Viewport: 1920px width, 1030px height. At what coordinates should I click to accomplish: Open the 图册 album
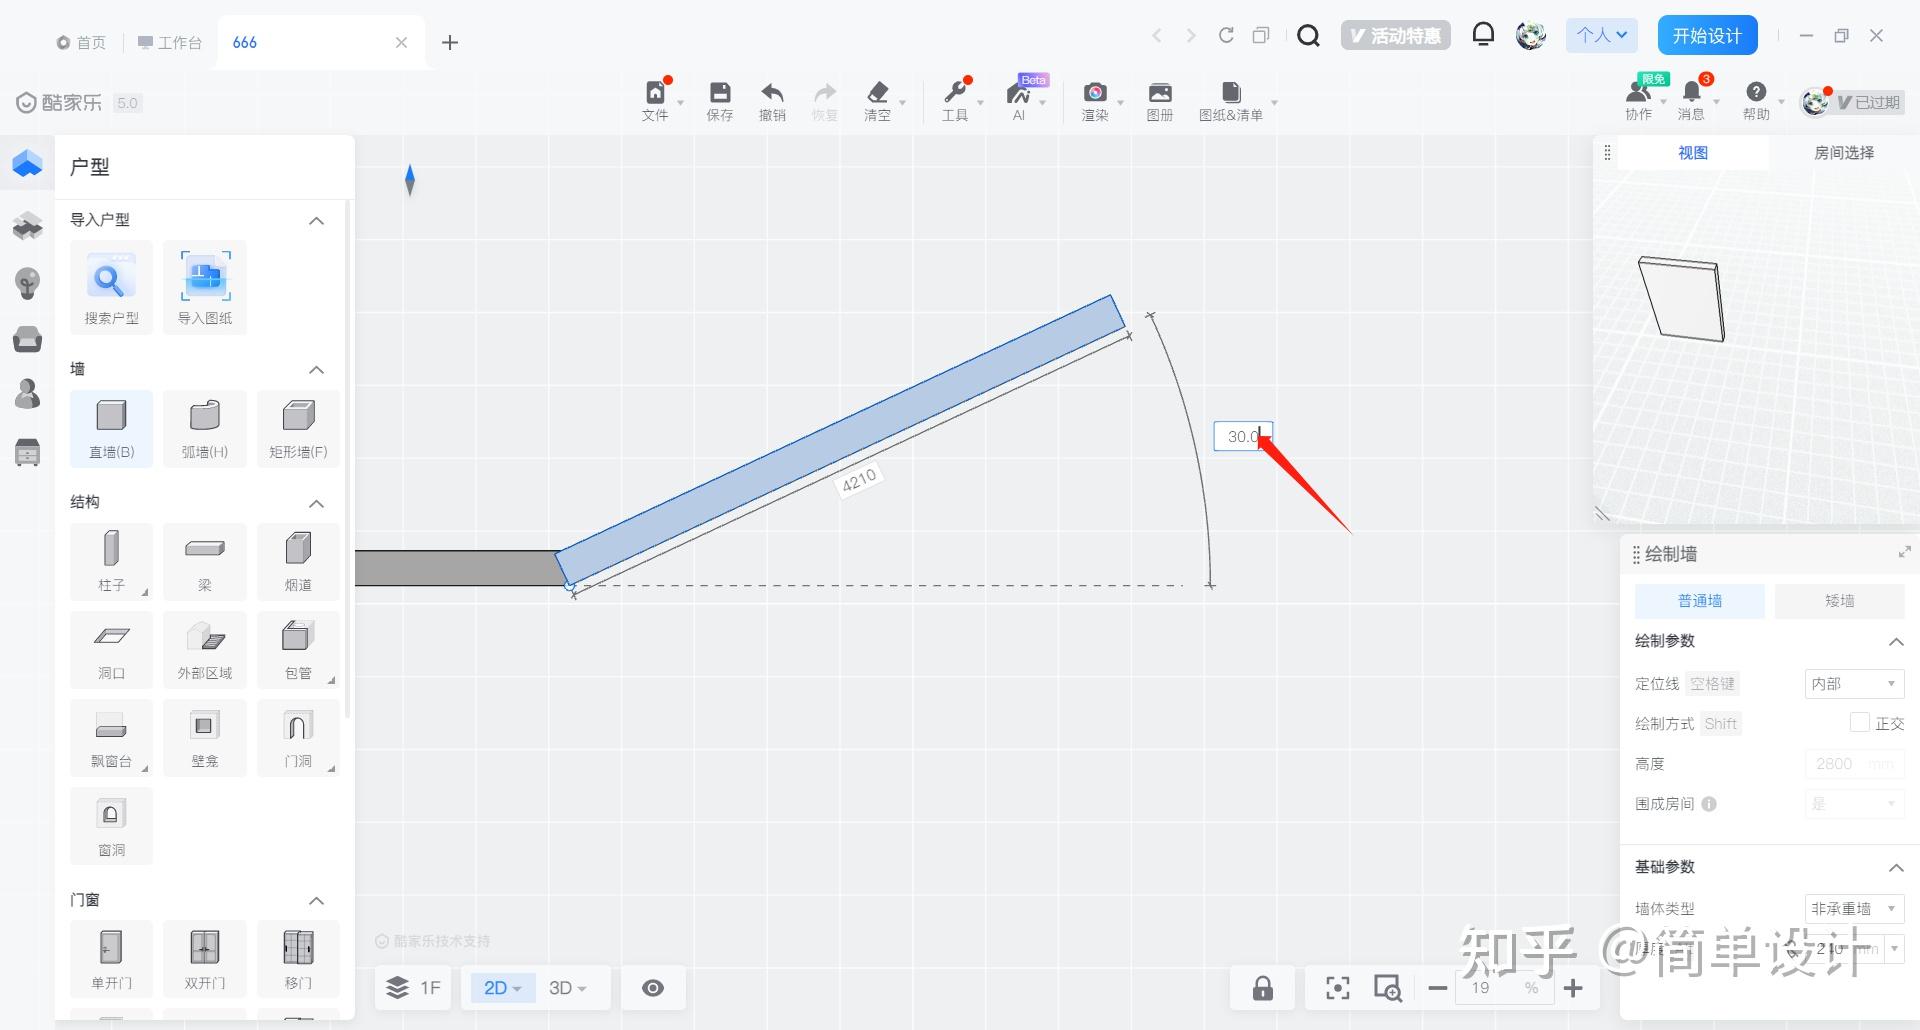tap(1160, 101)
